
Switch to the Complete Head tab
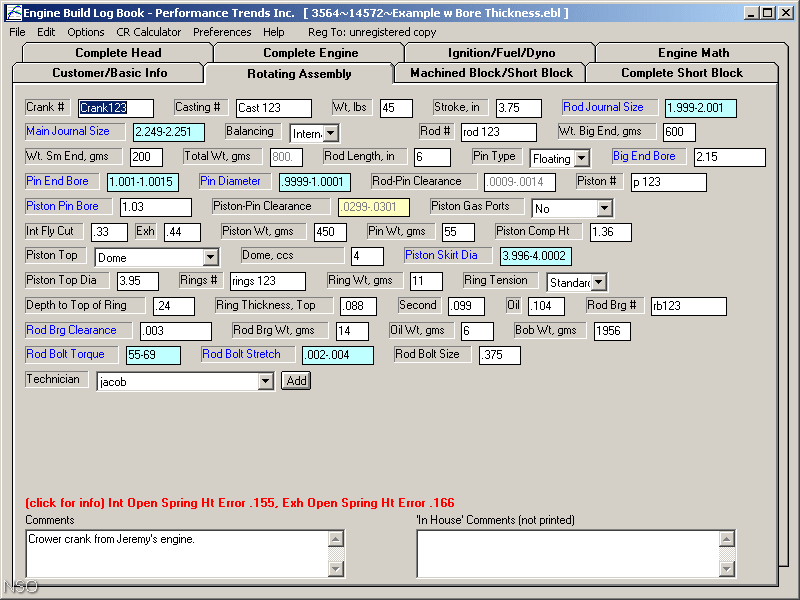(118, 53)
